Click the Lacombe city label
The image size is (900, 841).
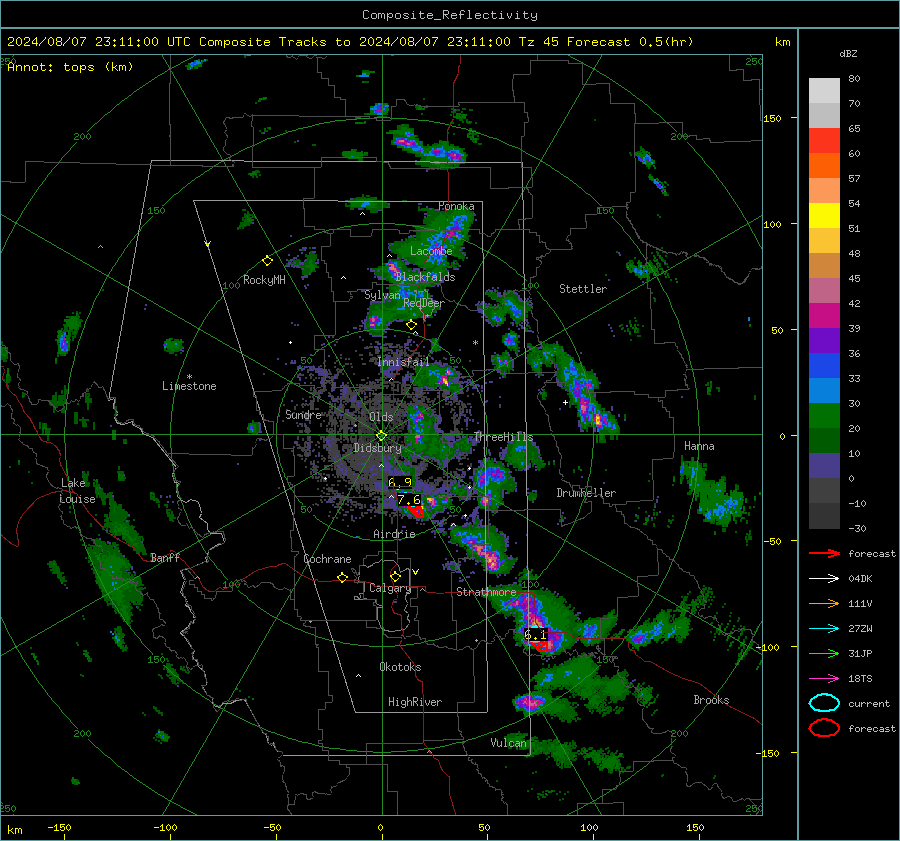(431, 251)
